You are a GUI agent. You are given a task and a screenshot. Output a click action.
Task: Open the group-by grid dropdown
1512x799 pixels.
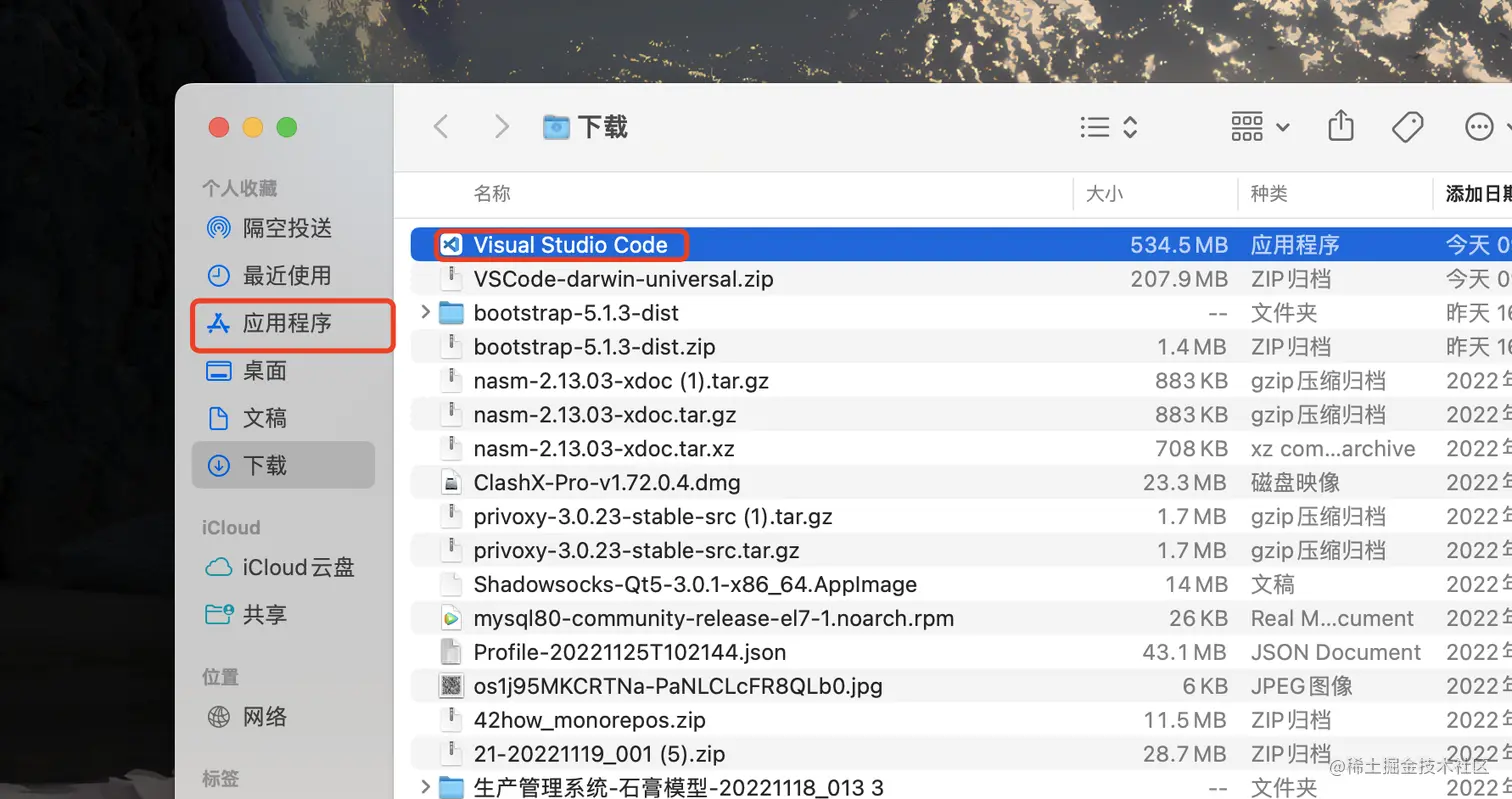(x=1260, y=127)
